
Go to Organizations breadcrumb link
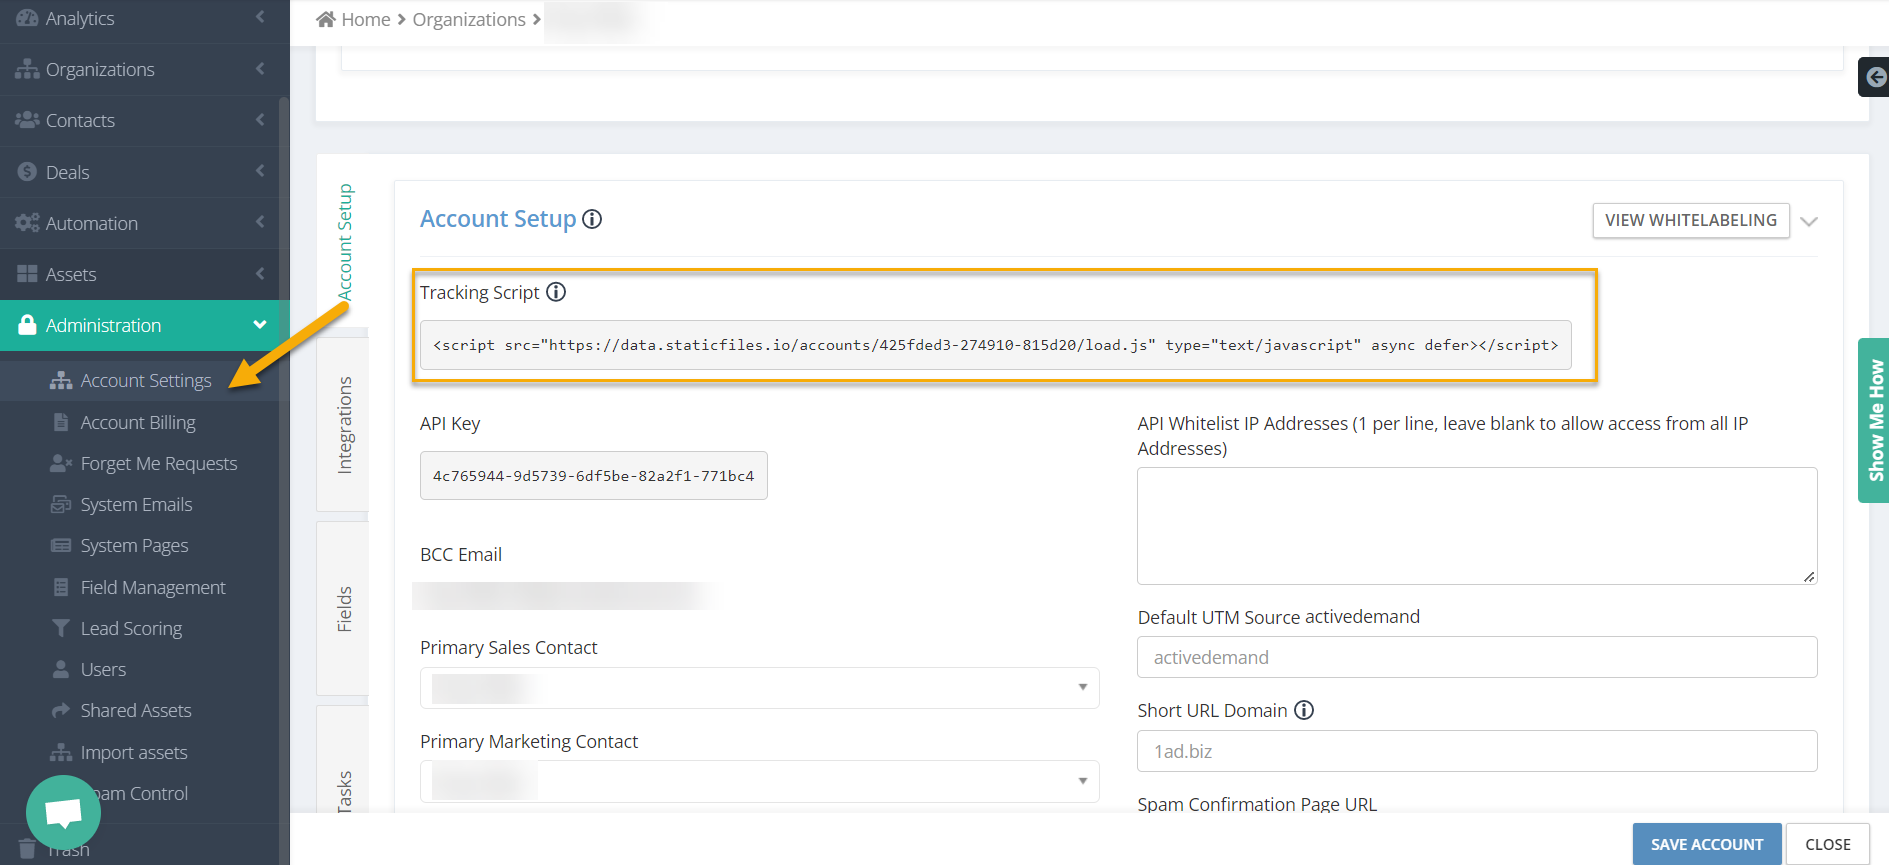pyautogui.click(x=469, y=19)
